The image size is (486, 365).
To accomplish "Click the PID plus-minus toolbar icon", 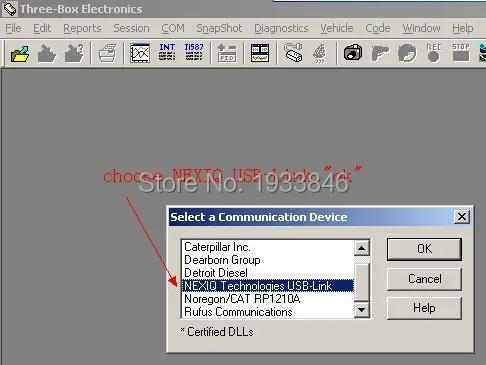I will [x=227, y=53].
